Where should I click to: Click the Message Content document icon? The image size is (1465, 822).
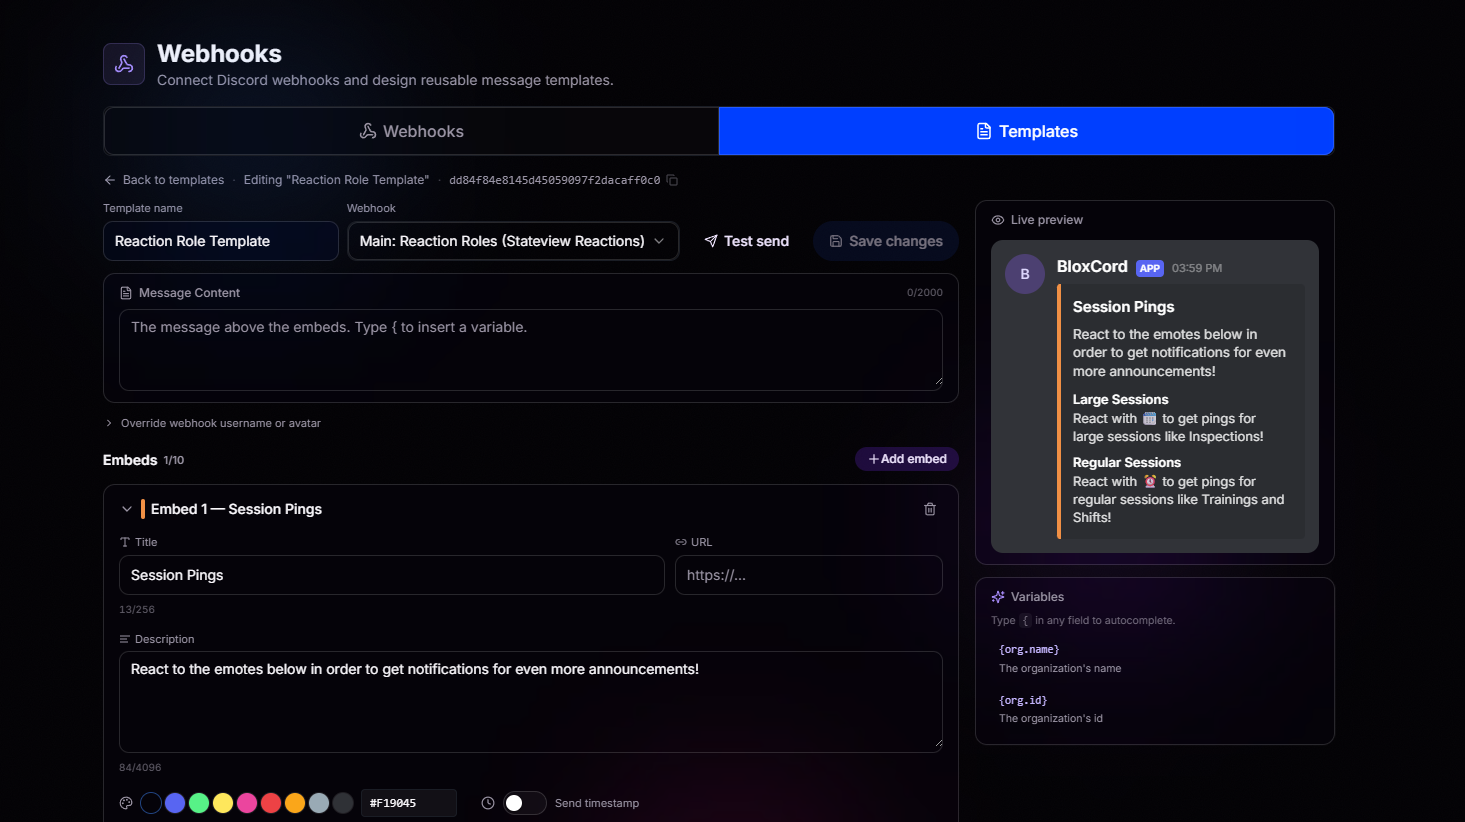(x=126, y=293)
